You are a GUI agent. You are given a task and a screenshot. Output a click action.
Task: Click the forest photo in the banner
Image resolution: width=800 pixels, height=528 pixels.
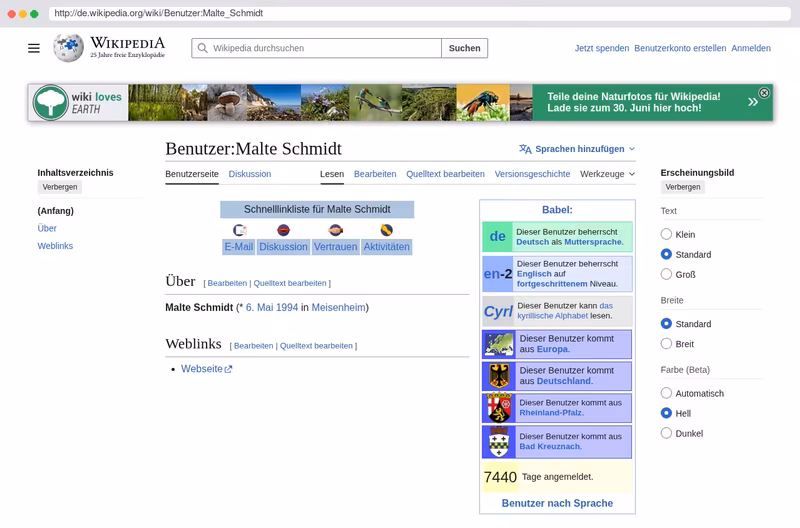coord(155,103)
